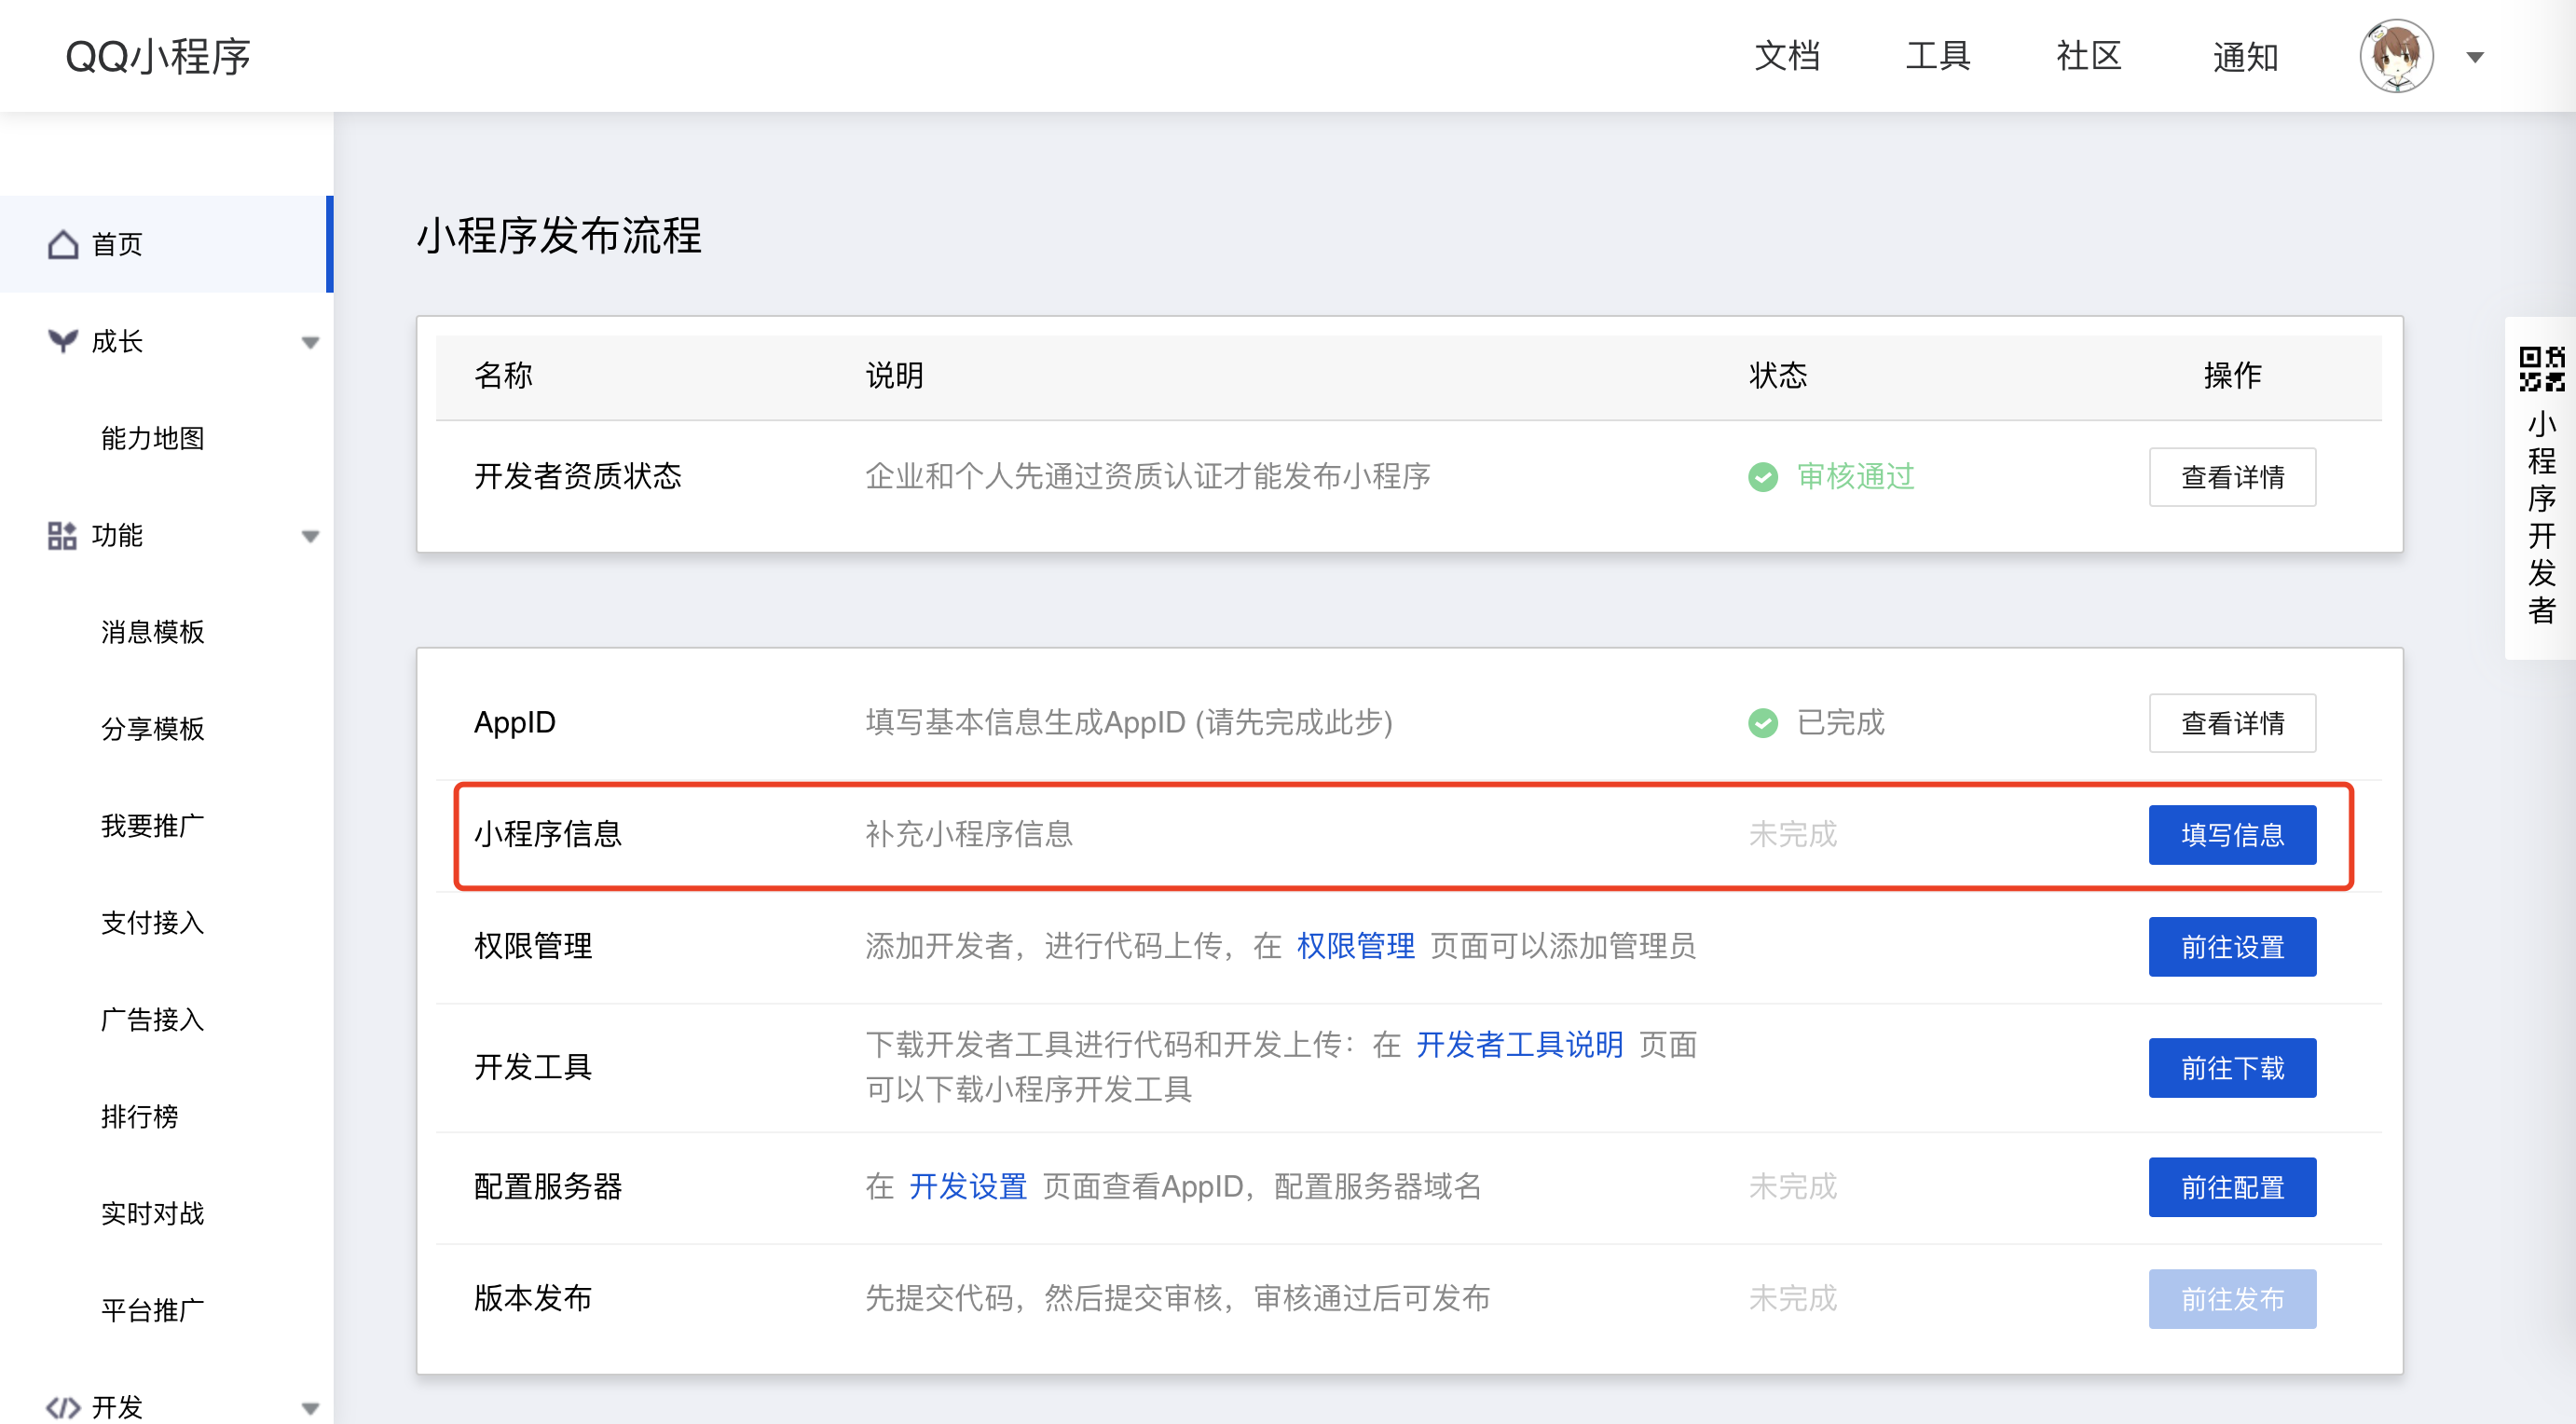Open account dropdown arrow beside avatar
This screenshot has width=2576, height=1424.
(x=2475, y=57)
